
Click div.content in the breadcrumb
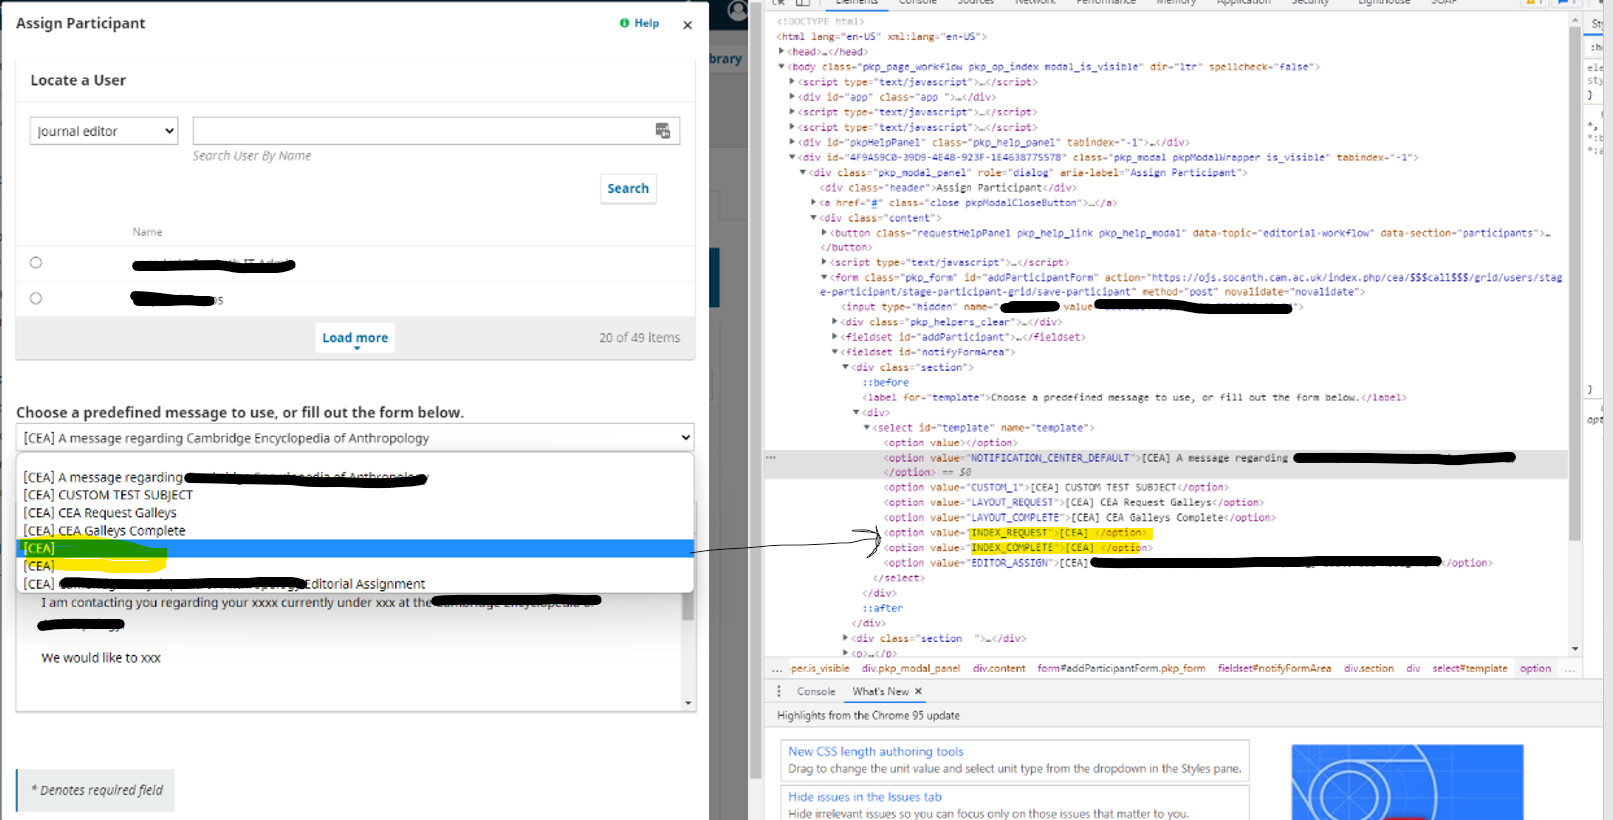999,669
